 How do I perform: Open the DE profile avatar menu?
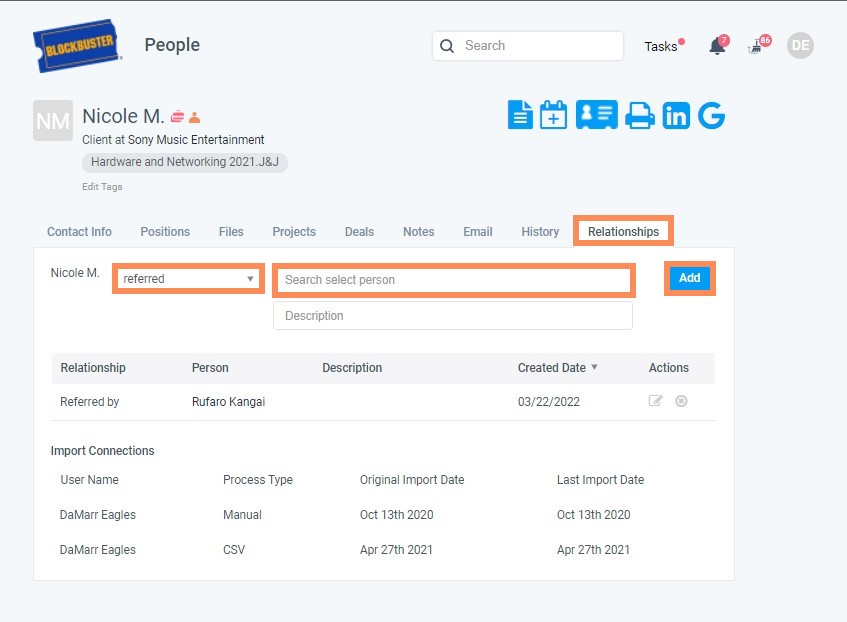click(x=799, y=45)
